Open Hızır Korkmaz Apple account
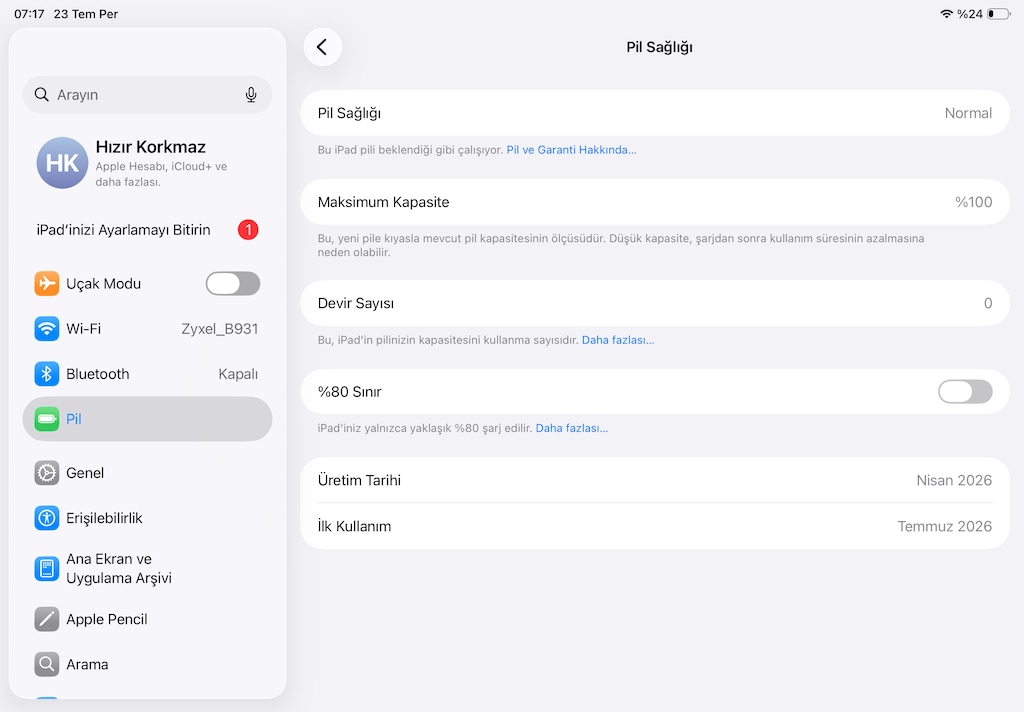1024x712 pixels. coord(147,163)
